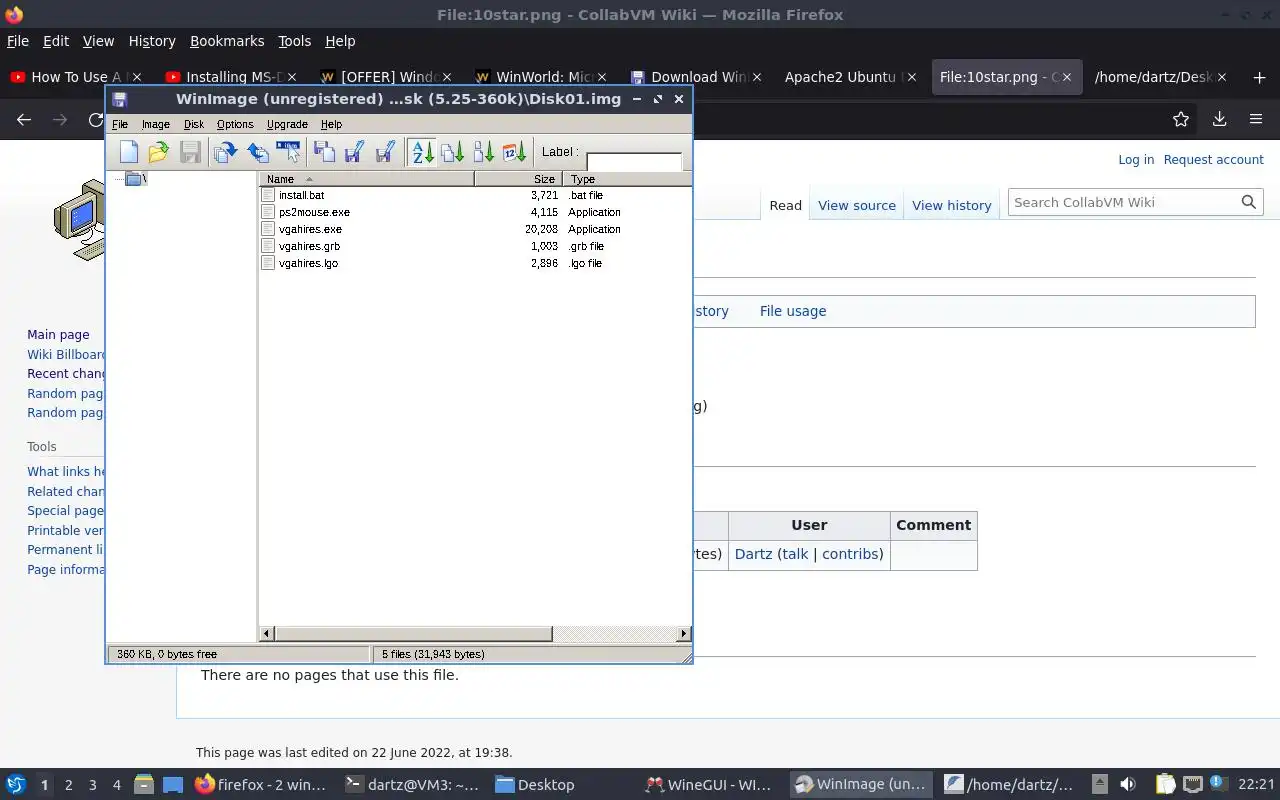Open Firefox Tools menu

tap(294, 41)
